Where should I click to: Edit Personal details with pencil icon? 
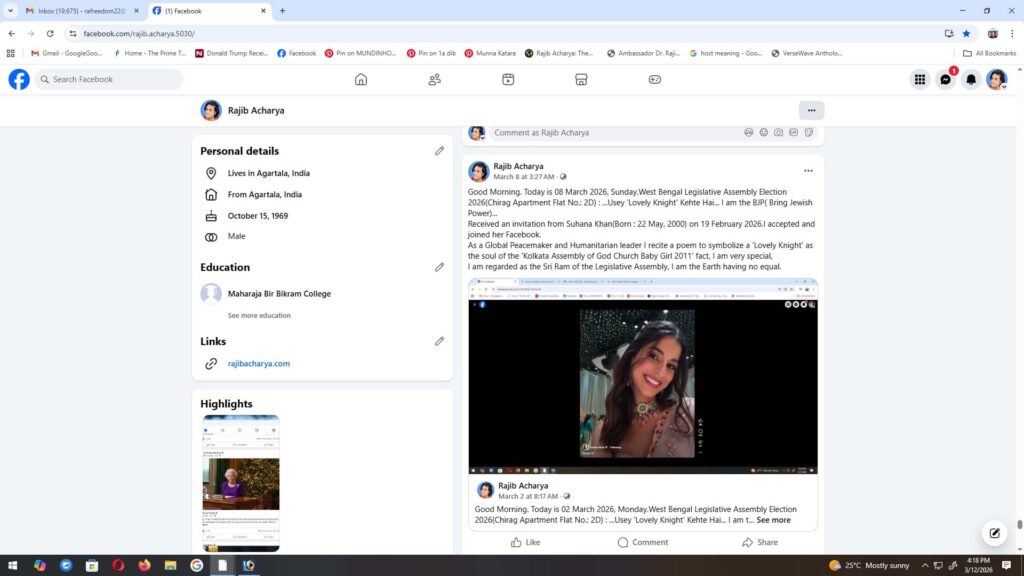pyautogui.click(x=439, y=151)
